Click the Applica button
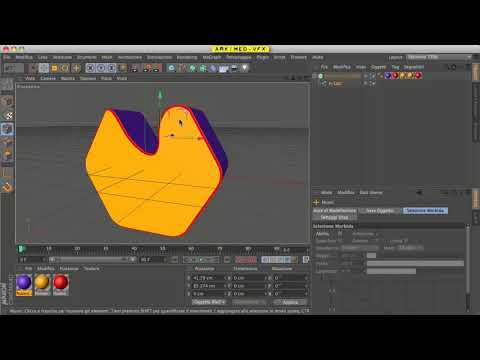 (x=289, y=302)
